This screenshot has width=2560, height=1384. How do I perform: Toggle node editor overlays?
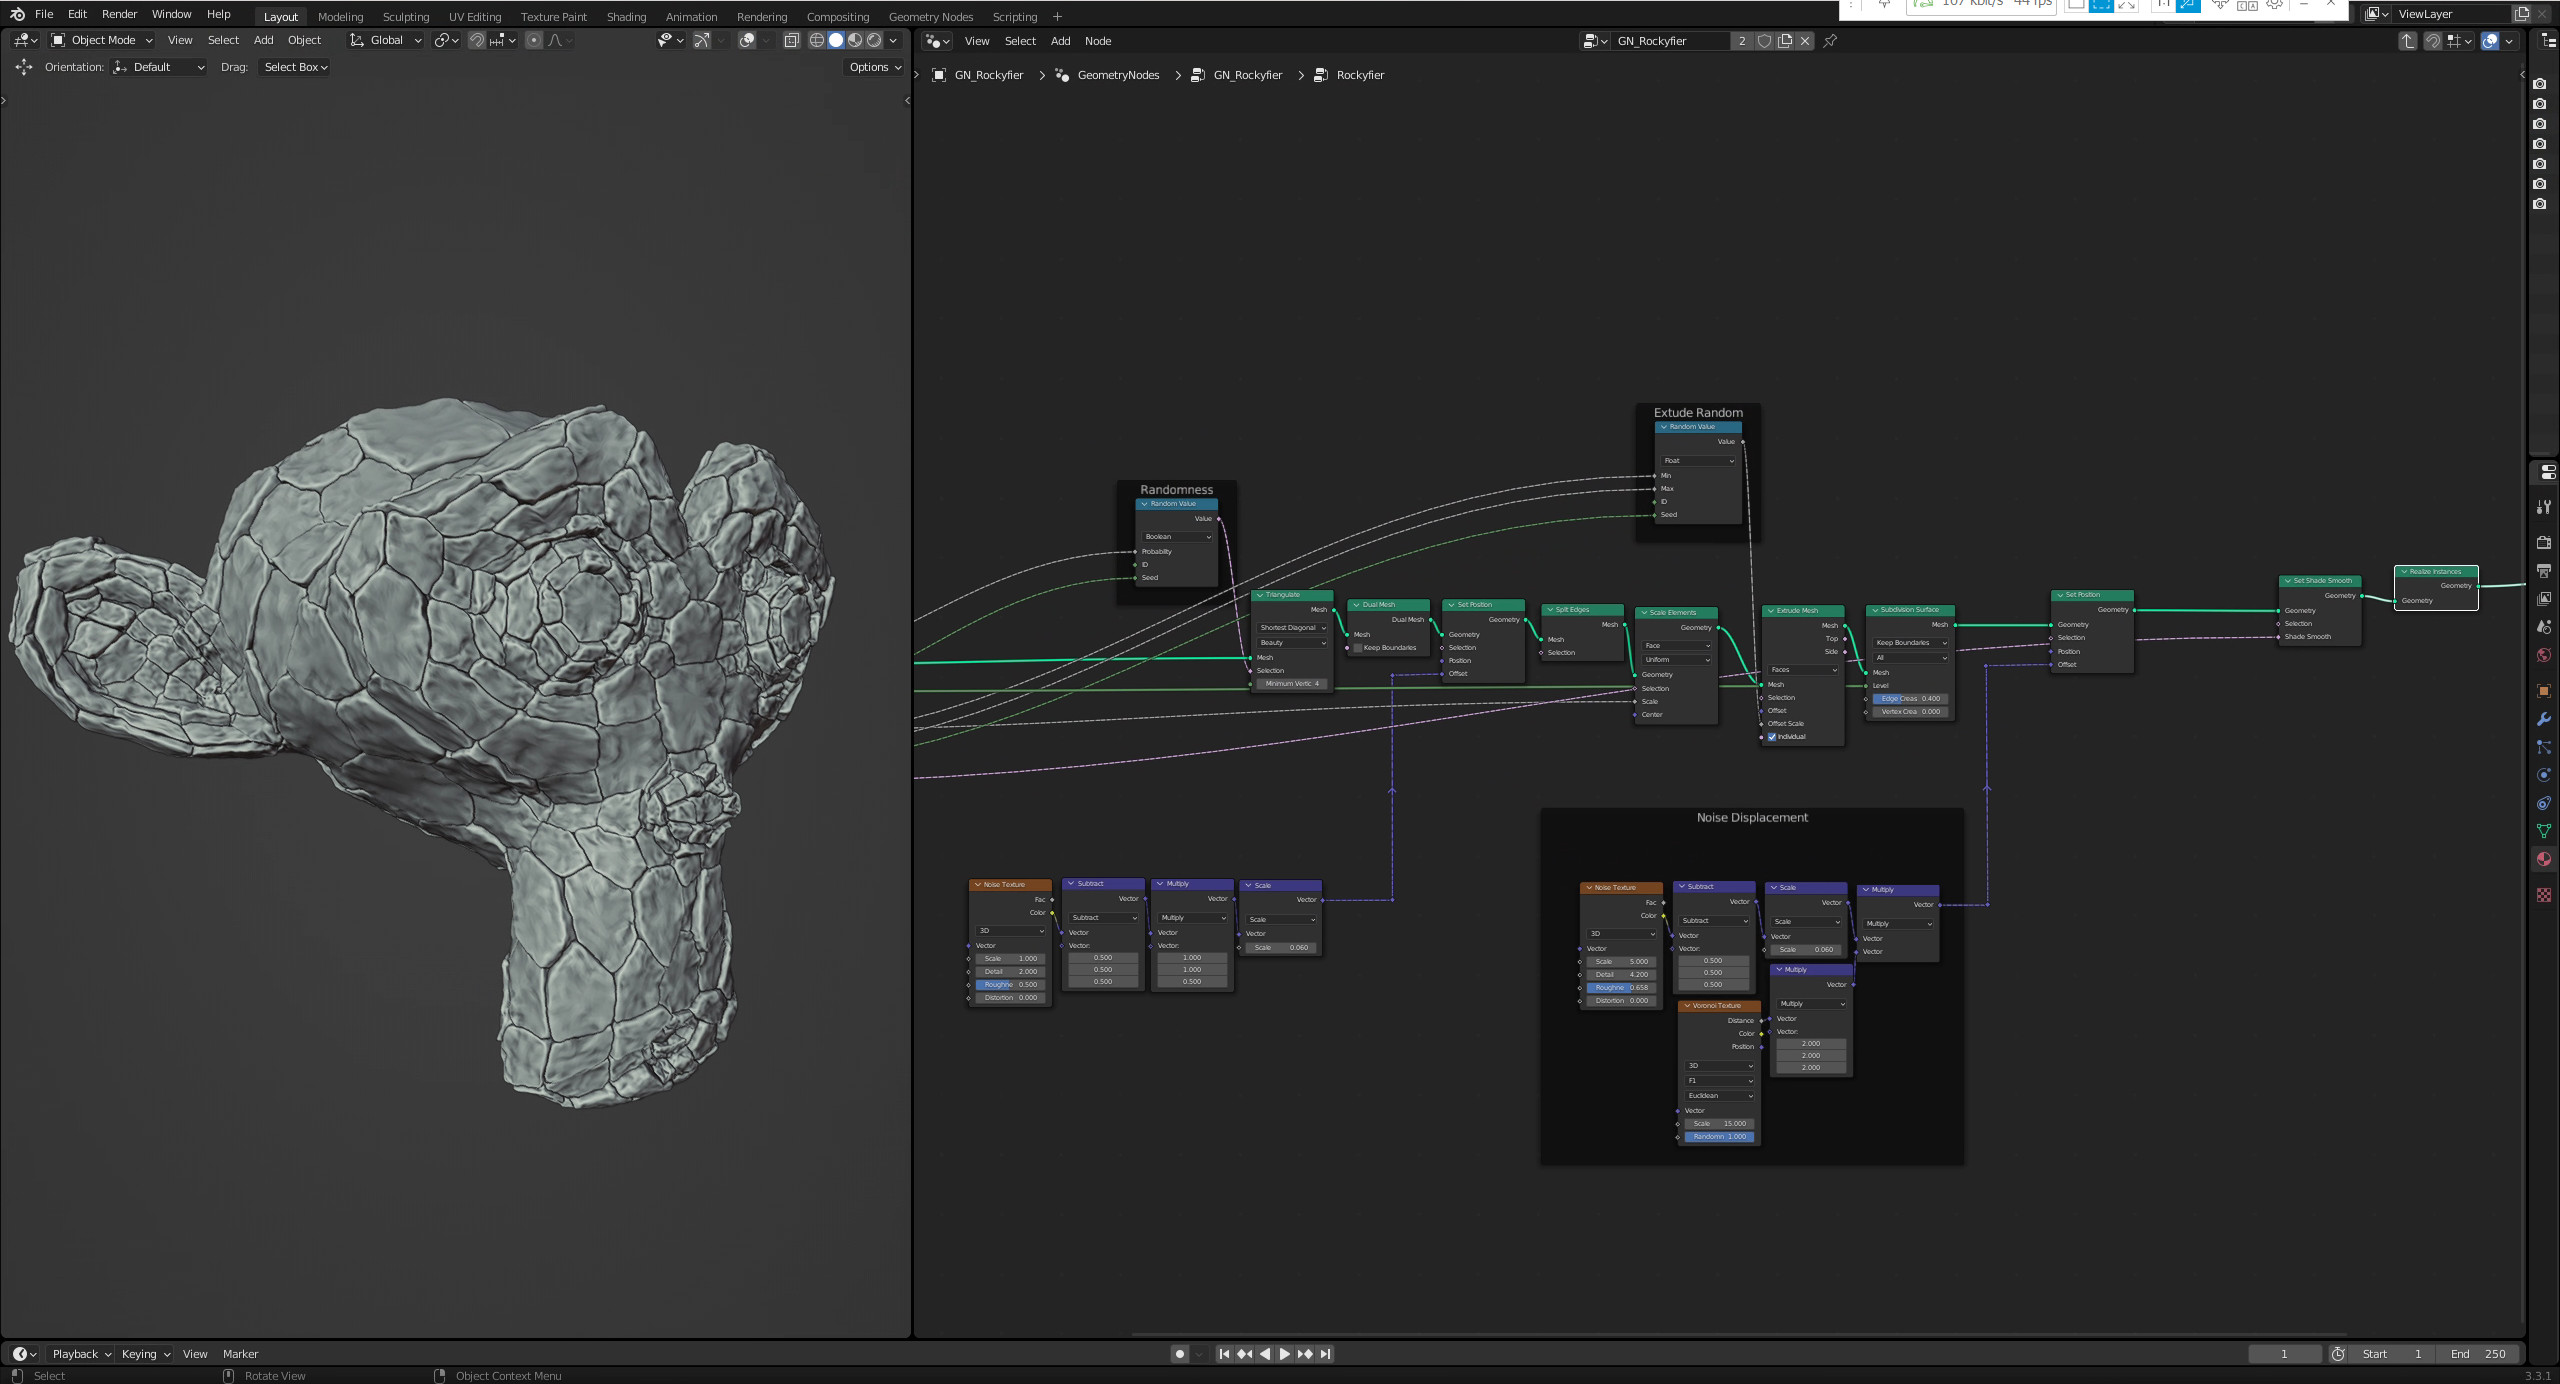(x=2490, y=41)
